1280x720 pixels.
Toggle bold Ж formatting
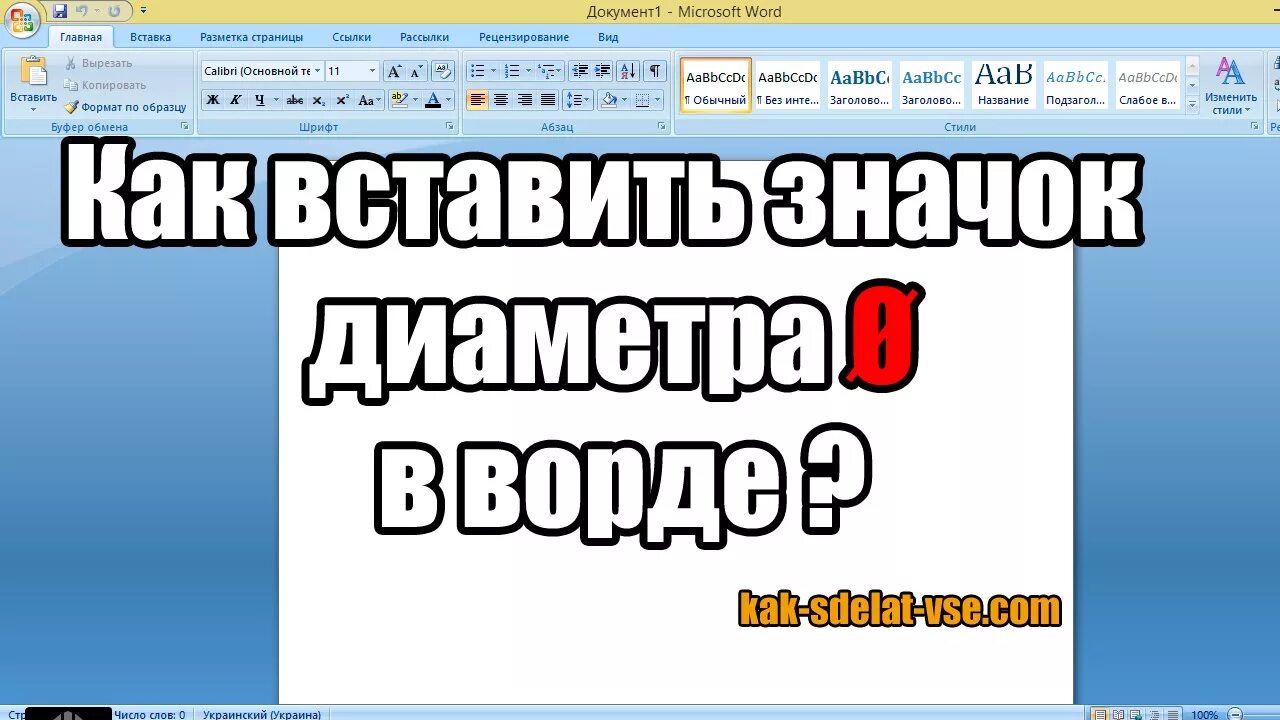click(x=213, y=100)
